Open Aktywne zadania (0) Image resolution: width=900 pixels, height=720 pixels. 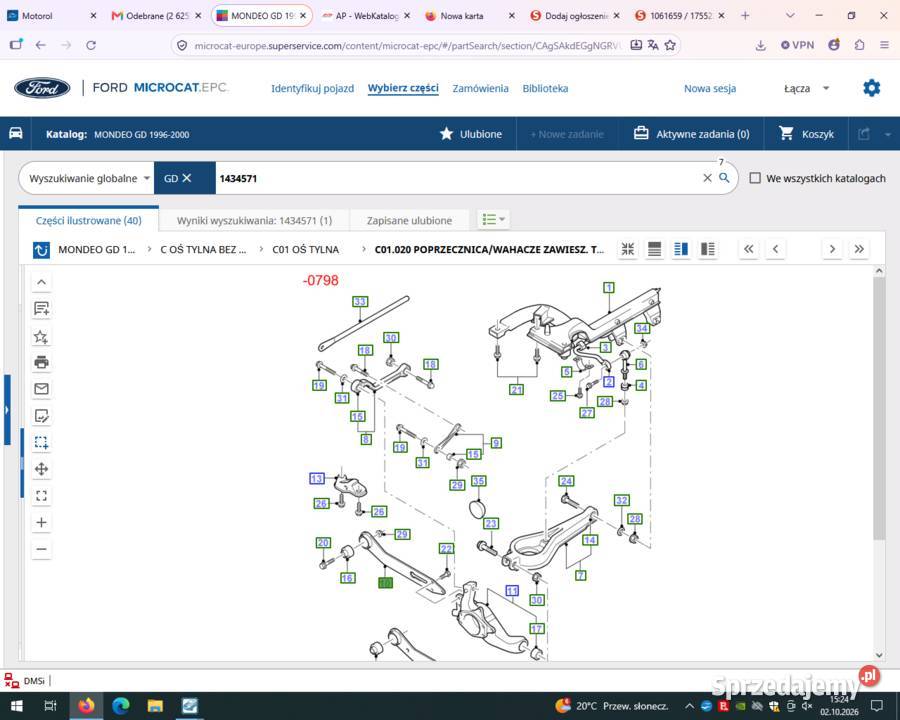point(691,134)
